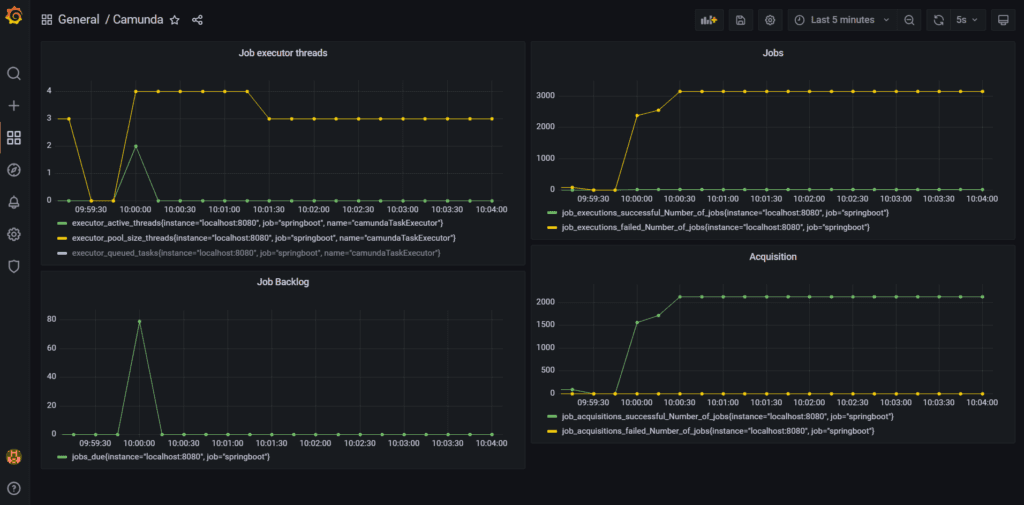Open the Create plus menu in sidebar
The height and width of the screenshot is (505, 1024).
click(x=14, y=106)
